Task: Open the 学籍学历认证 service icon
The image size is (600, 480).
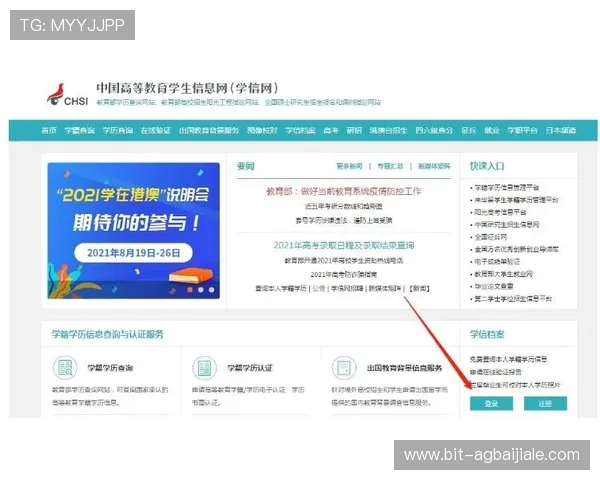Action: pos(204,368)
